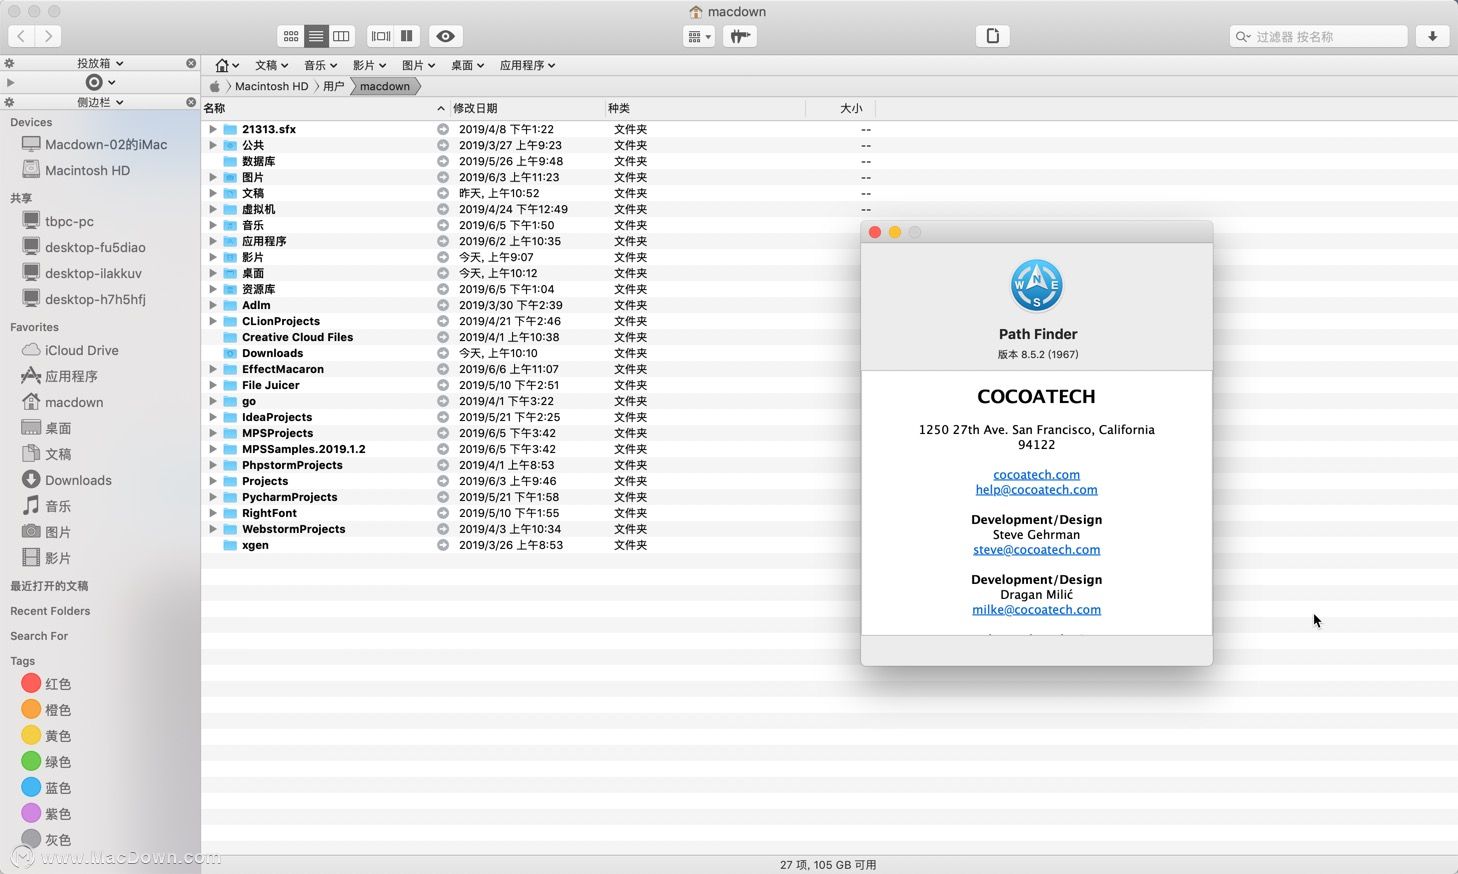Open the 图片 favorites bar menu
This screenshot has width=1458, height=874.
point(418,65)
